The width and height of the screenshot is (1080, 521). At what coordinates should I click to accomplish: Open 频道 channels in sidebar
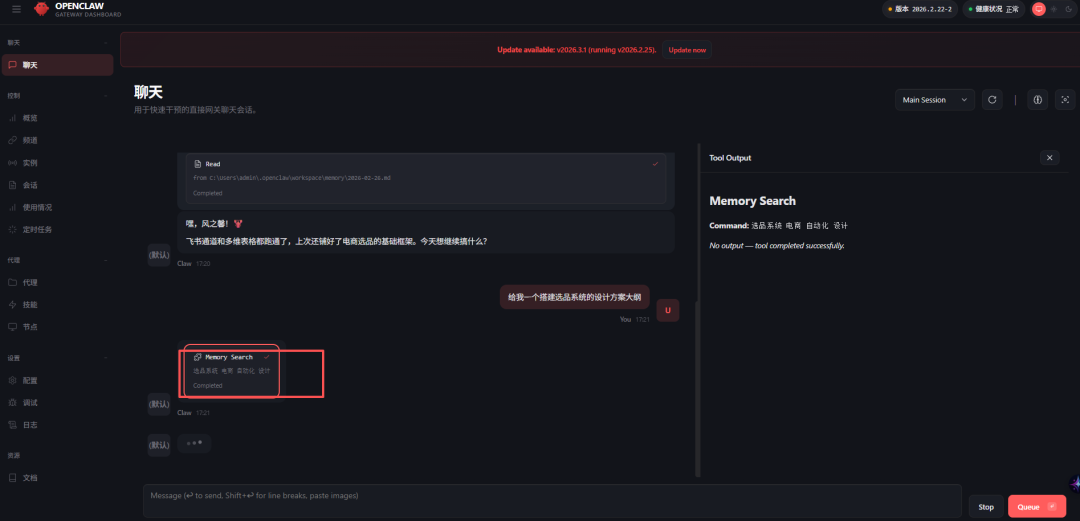tap(57, 140)
